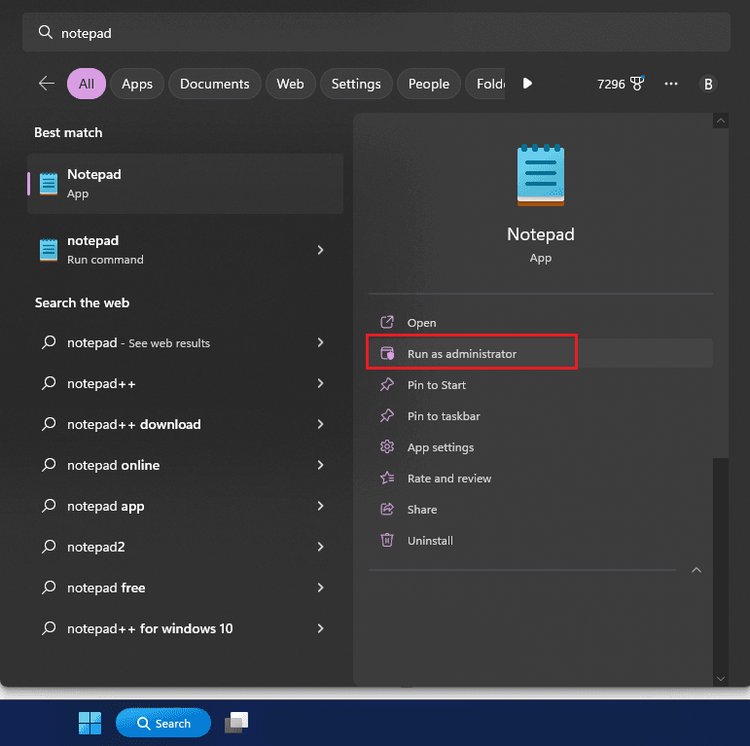This screenshot has width=750, height=746.
Task: Click the back arrow in search panel
Action: click(46, 84)
